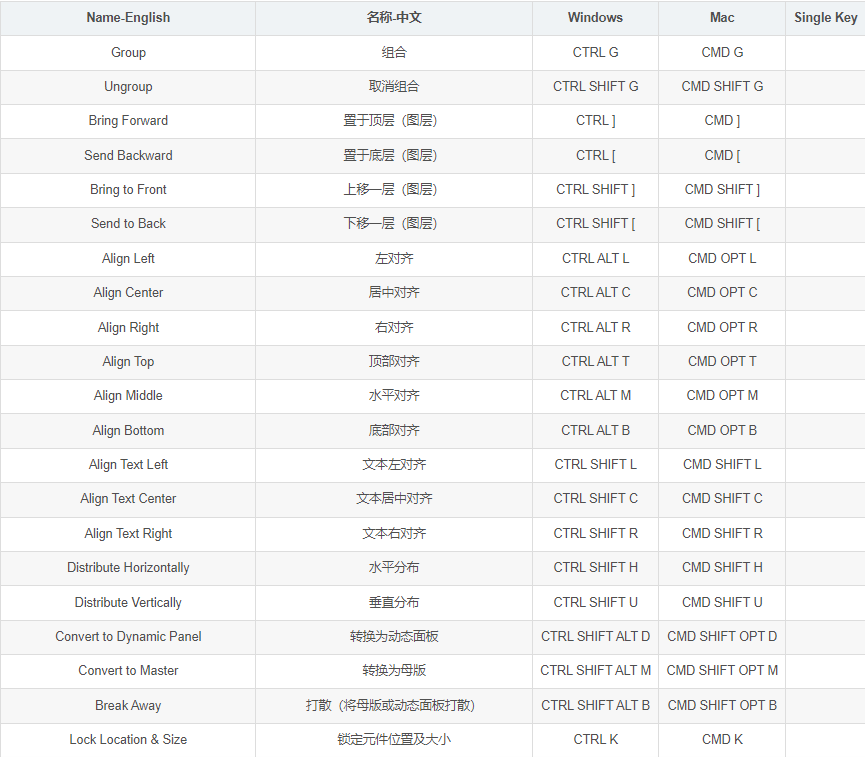Select the Bring Forward row label
The height and width of the screenshot is (757, 865).
128,120
